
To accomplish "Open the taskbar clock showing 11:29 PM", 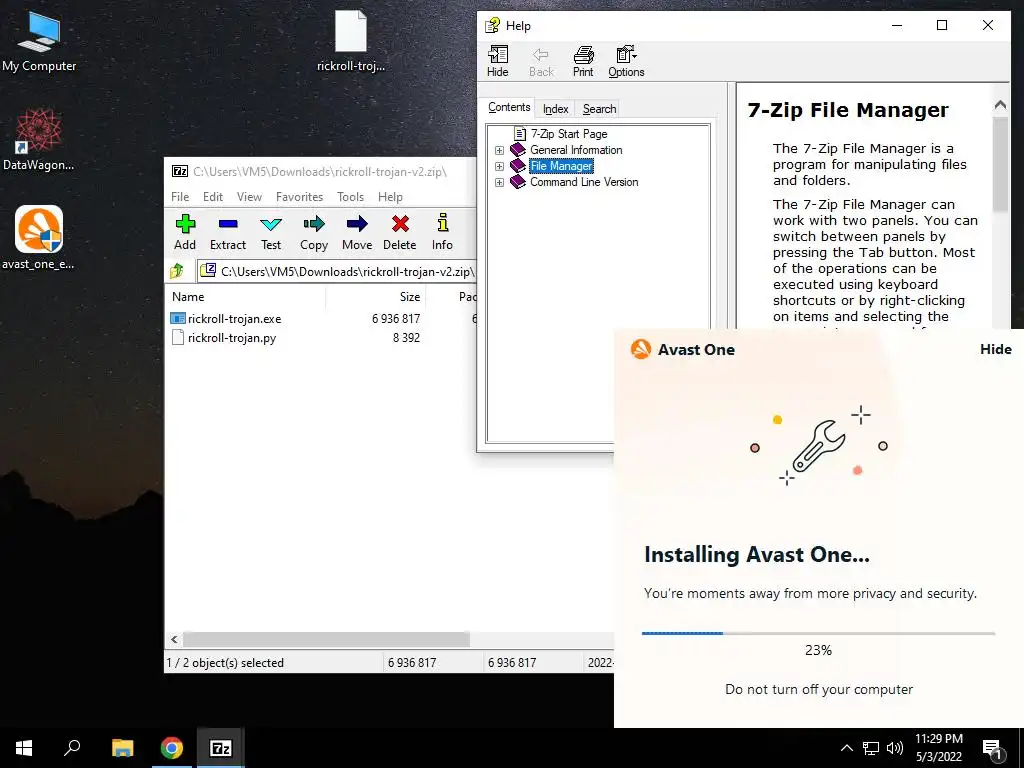I will [x=938, y=748].
